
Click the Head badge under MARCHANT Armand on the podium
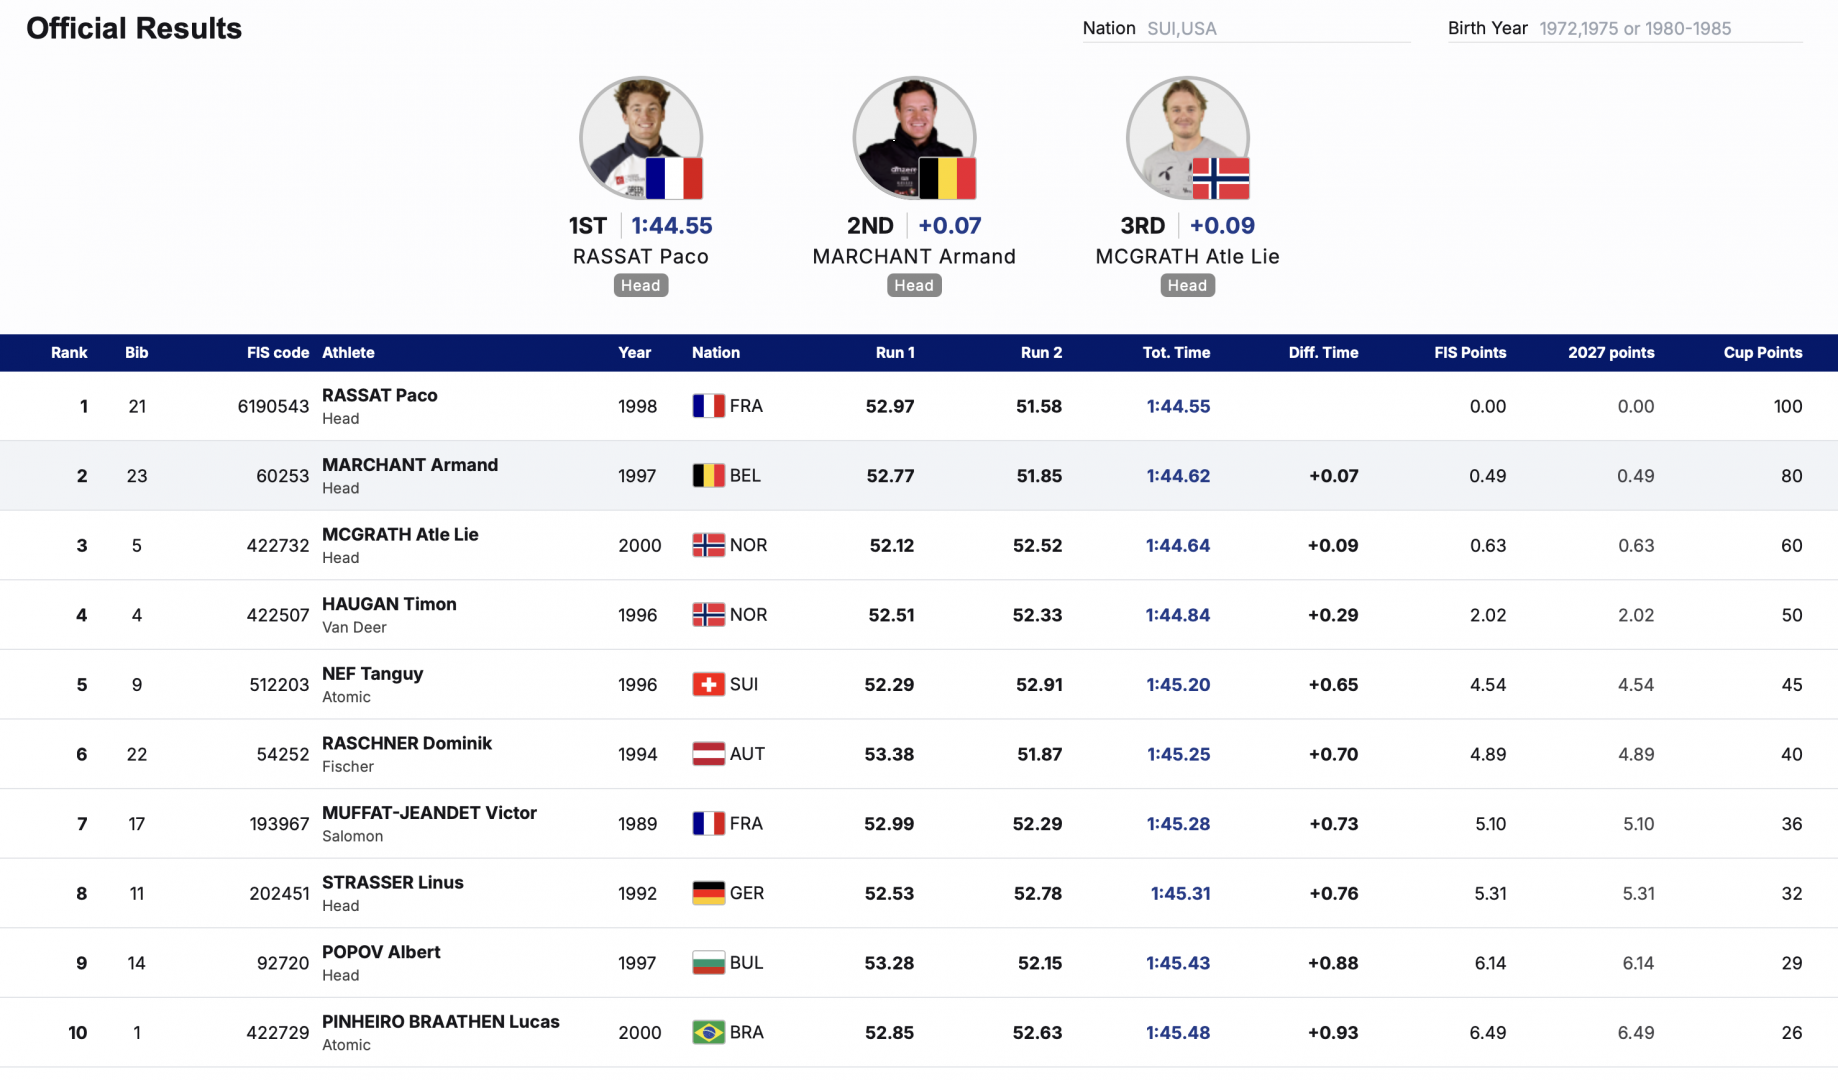(x=913, y=286)
